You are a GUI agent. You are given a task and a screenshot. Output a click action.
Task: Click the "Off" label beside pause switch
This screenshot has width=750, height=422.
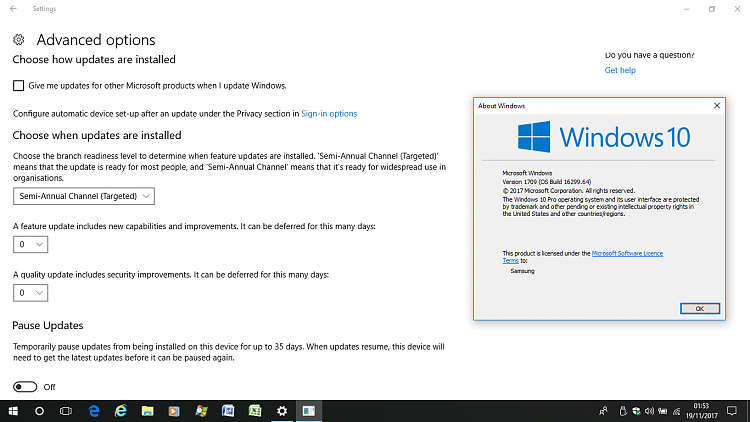tap(49, 387)
